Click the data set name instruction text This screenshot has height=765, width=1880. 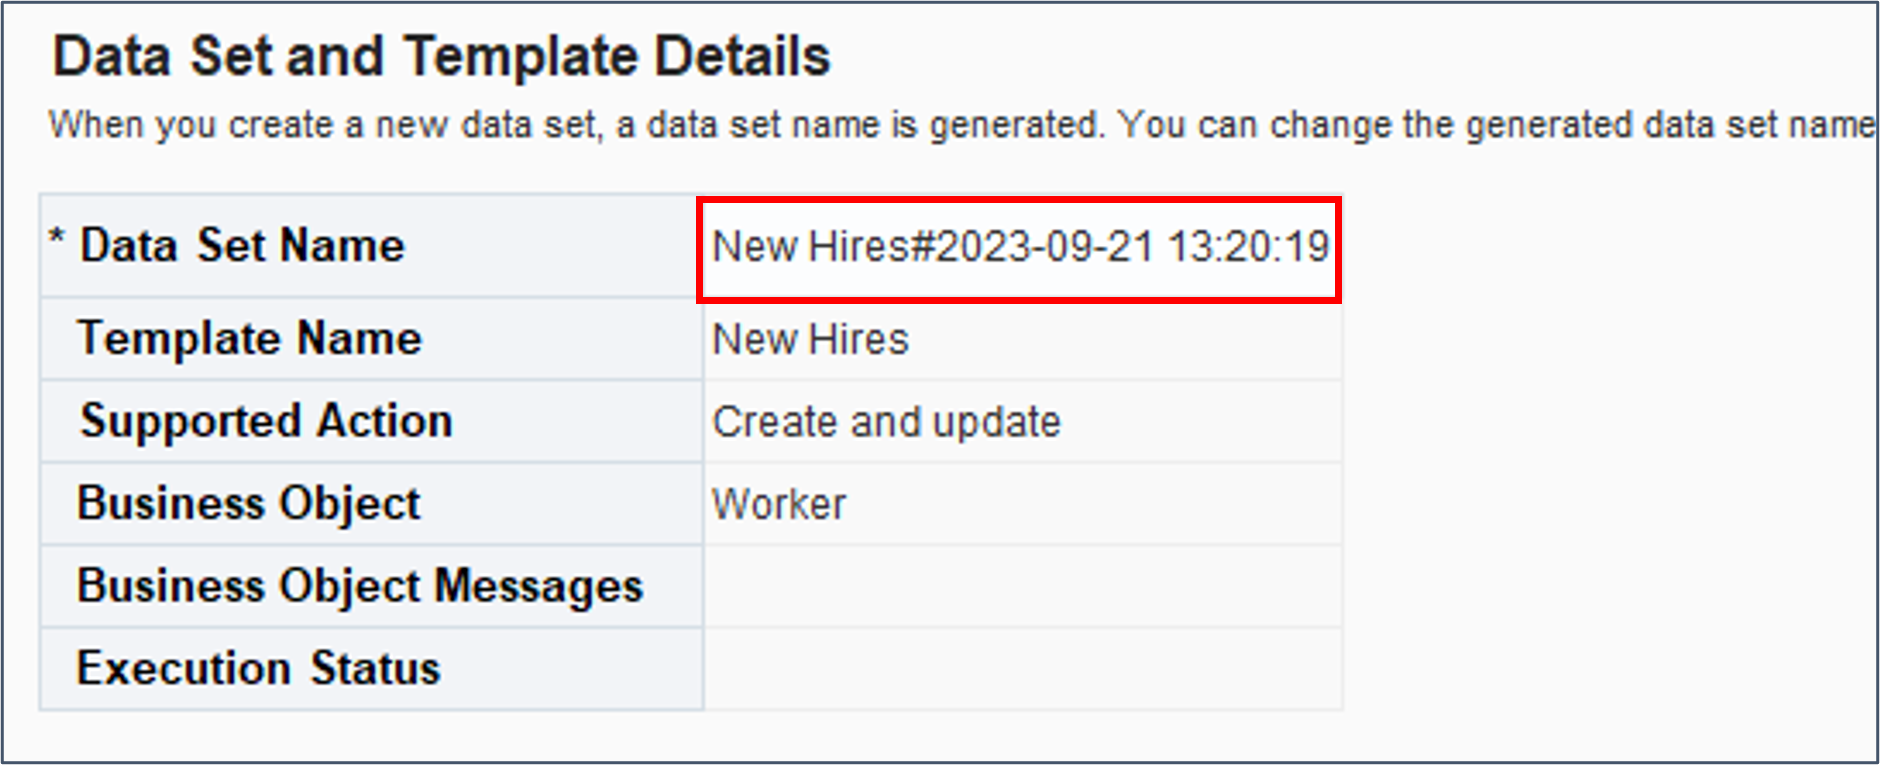click(x=900, y=124)
